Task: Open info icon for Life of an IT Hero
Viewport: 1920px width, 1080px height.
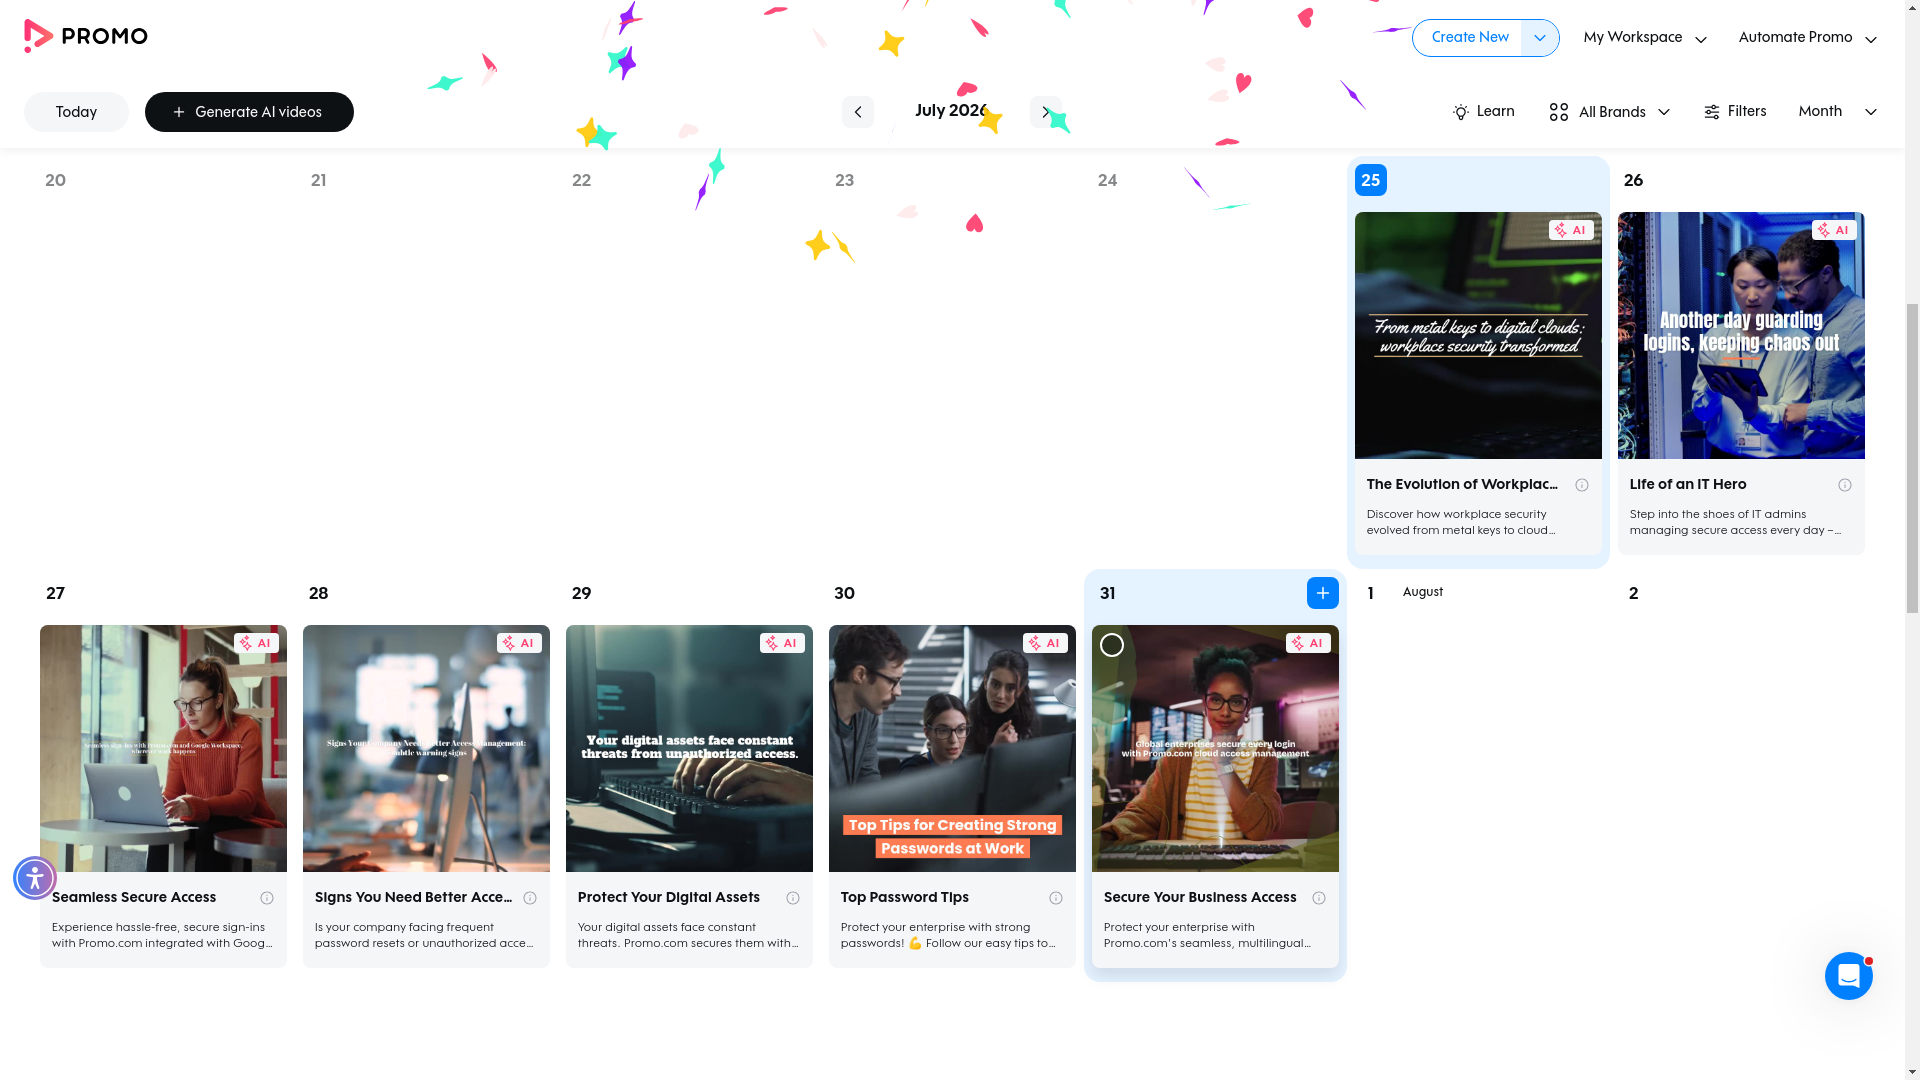Action: [1844, 485]
